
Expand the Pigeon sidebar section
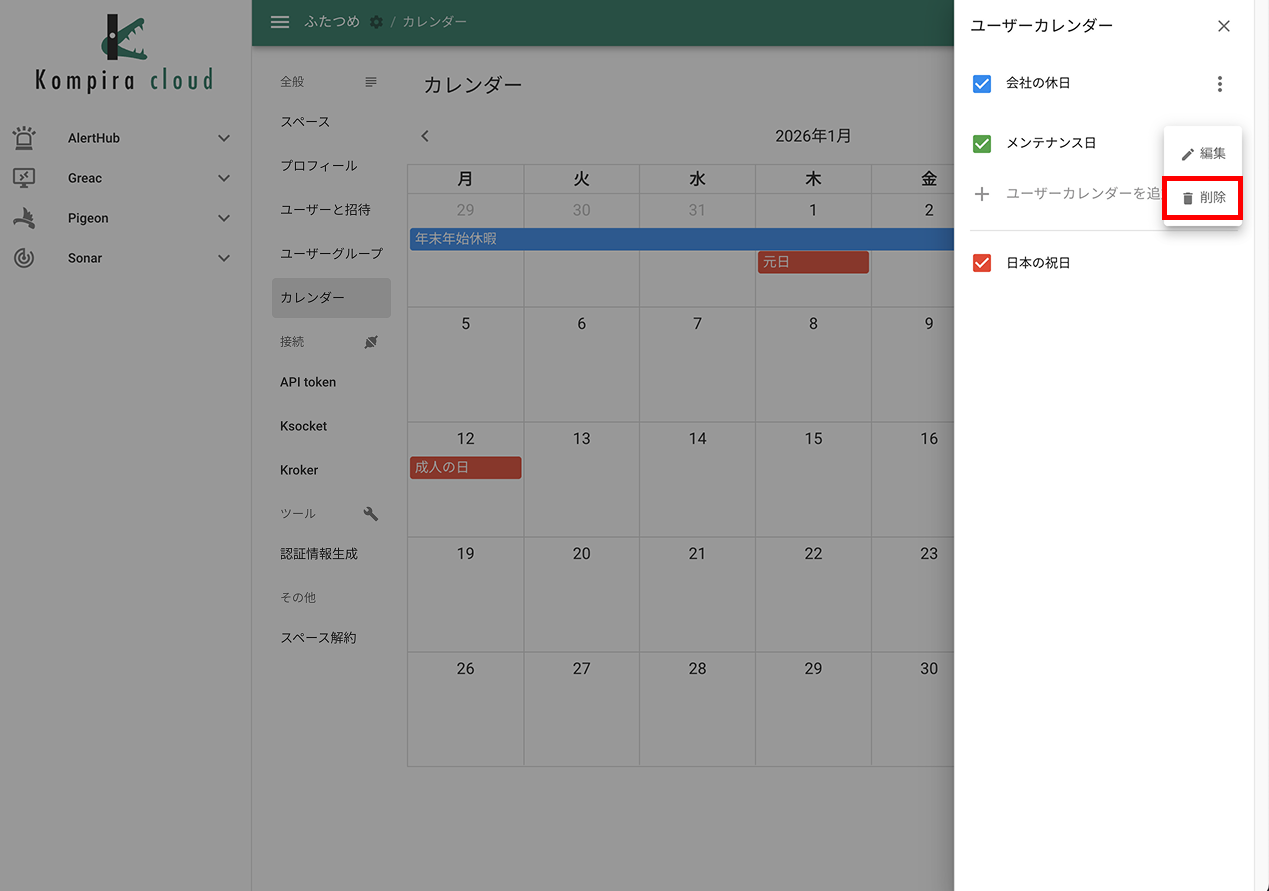tap(223, 217)
